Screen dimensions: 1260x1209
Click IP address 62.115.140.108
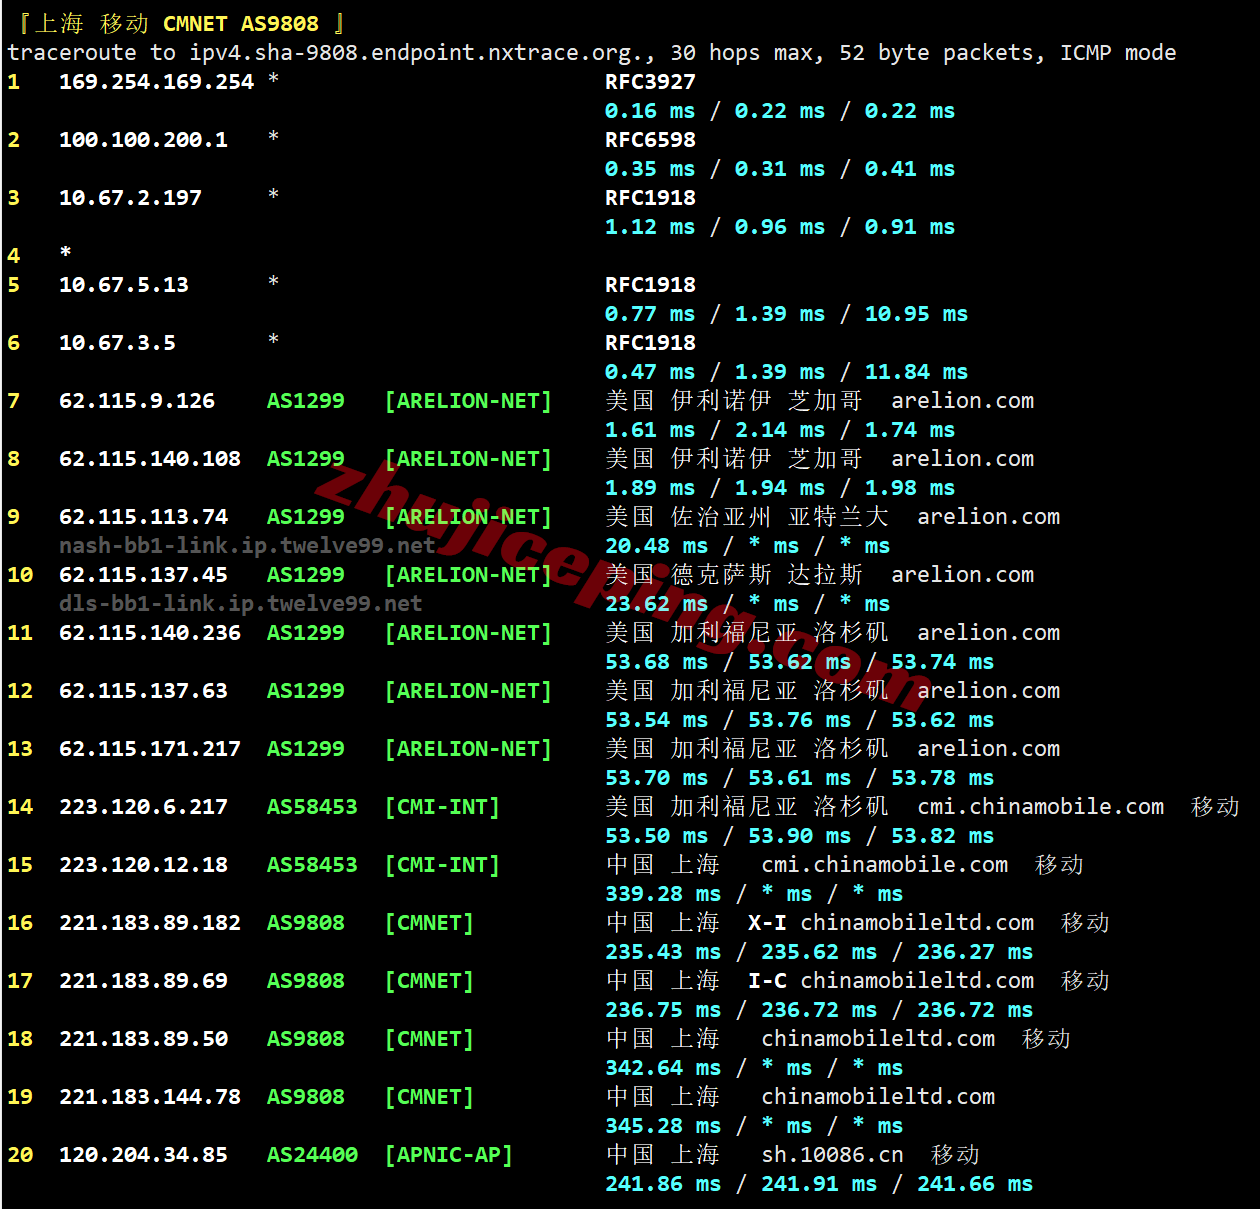(x=150, y=459)
